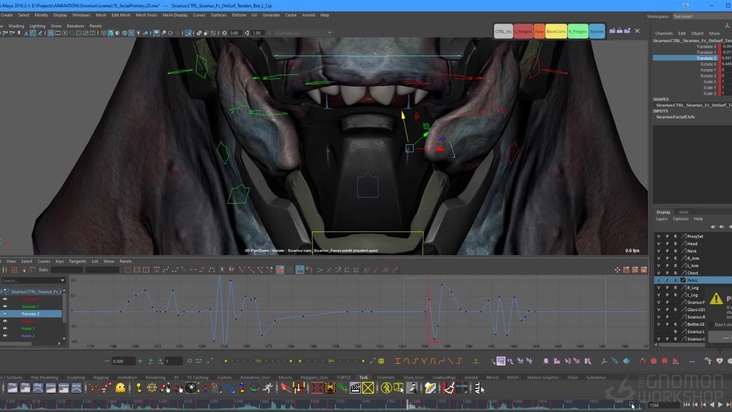Open the Channels menu in Channel Box

(663, 34)
